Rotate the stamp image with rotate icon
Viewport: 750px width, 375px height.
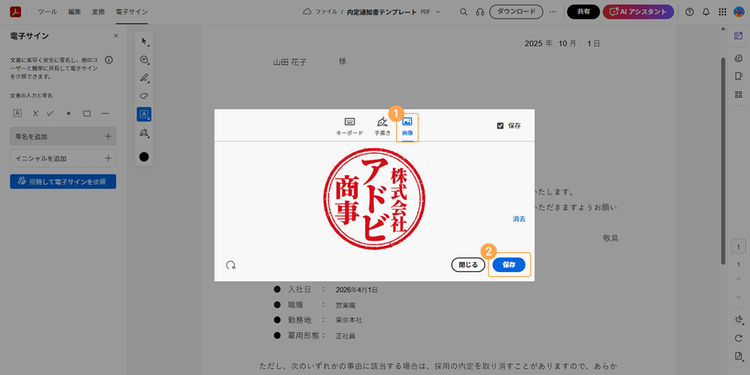coord(231,265)
